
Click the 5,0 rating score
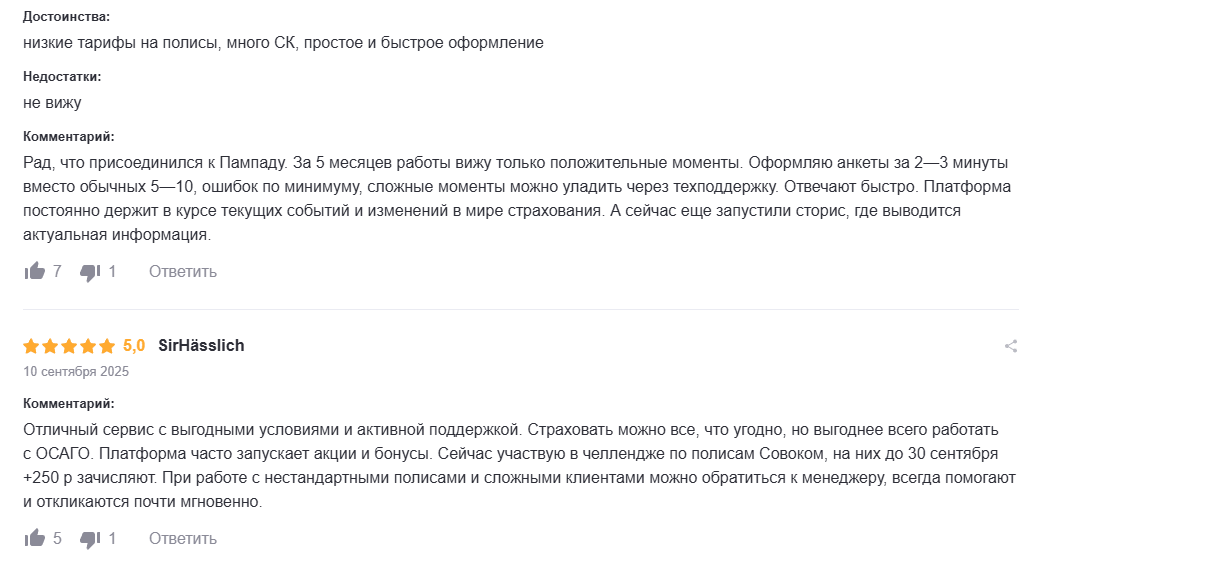click(x=134, y=345)
